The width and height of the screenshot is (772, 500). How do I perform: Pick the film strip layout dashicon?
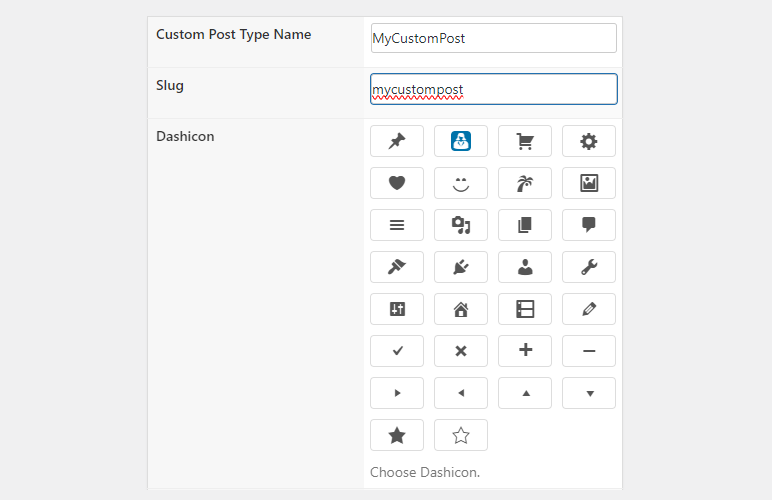coord(525,309)
